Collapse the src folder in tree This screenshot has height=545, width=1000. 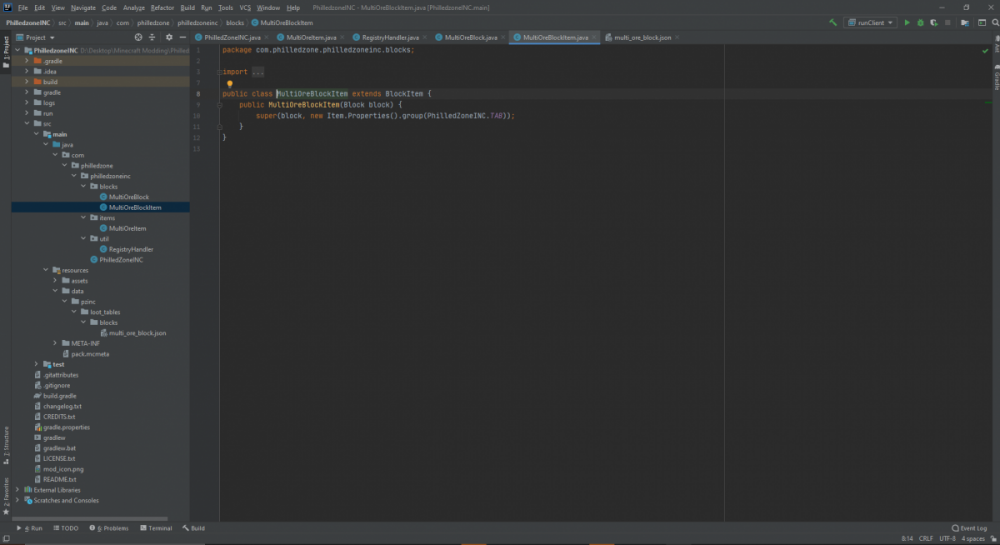pyautogui.click(x=27, y=124)
